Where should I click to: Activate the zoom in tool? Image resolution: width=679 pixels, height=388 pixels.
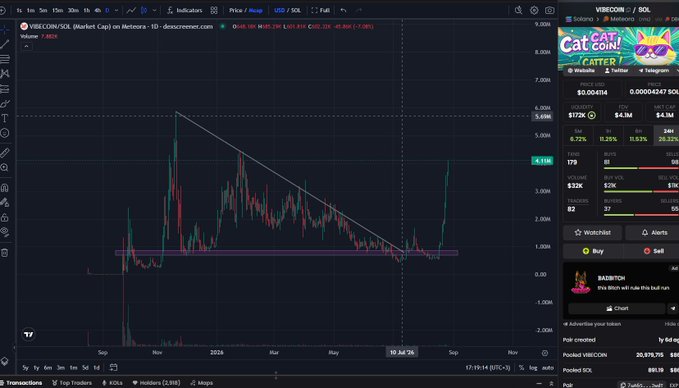(5, 168)
